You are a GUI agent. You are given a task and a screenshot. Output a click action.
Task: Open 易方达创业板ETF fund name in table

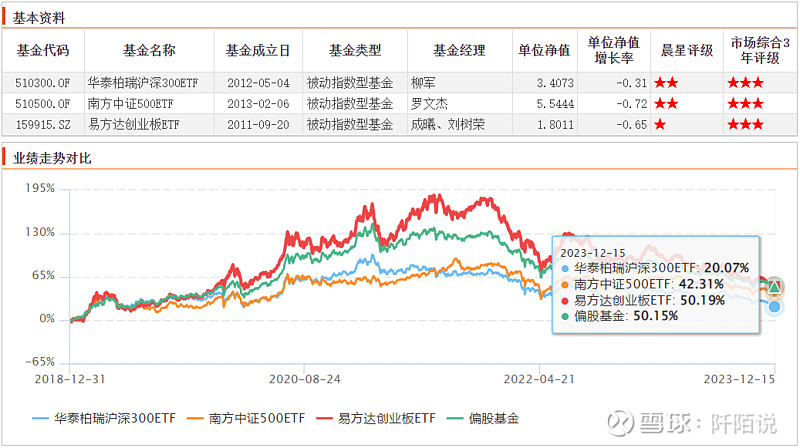click(134, 125)
